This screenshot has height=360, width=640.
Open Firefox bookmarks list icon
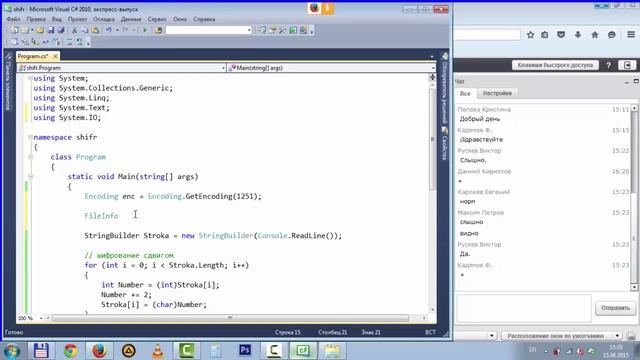[544, 35]
